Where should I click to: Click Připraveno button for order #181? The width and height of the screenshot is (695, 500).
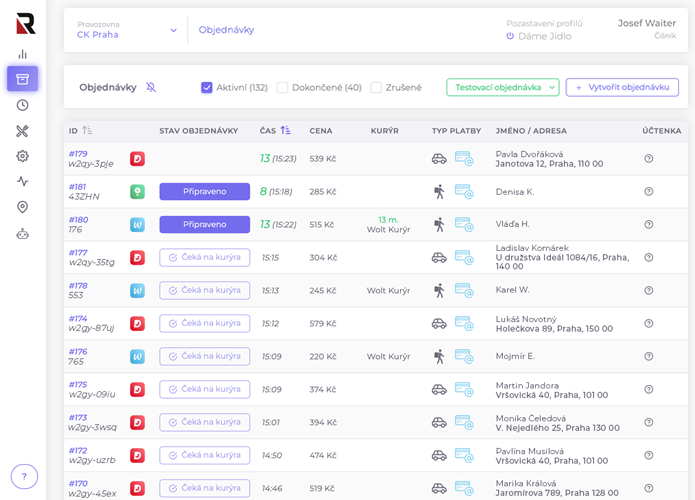[x=204, y=191]
